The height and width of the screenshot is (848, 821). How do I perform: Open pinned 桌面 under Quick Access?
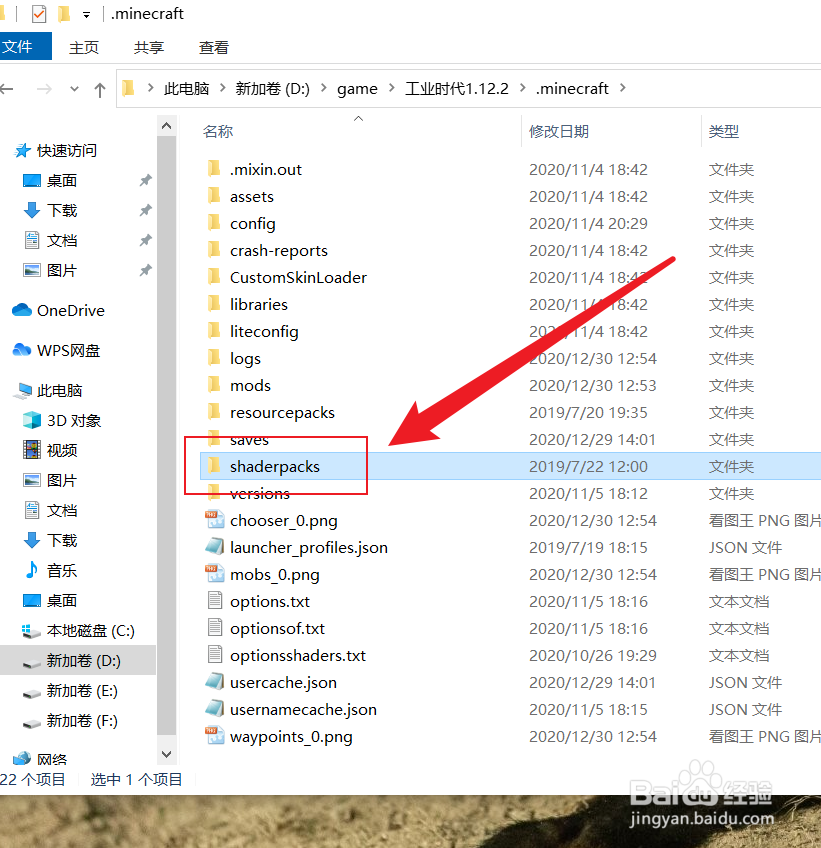pos(62,180)
